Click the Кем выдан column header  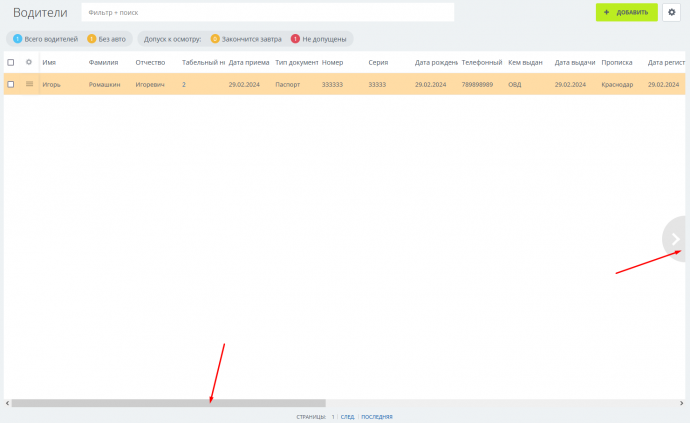[x=525, y=63]
